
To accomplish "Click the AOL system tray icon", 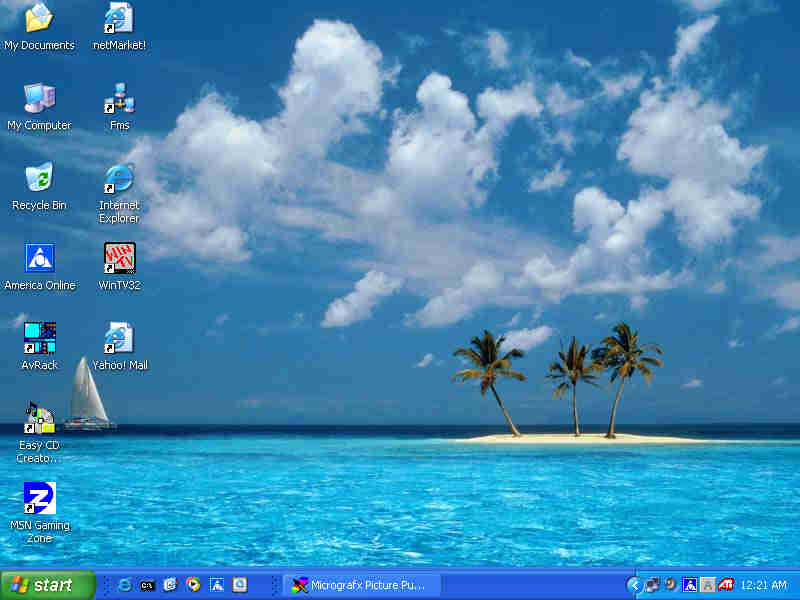I will (690, 585).
